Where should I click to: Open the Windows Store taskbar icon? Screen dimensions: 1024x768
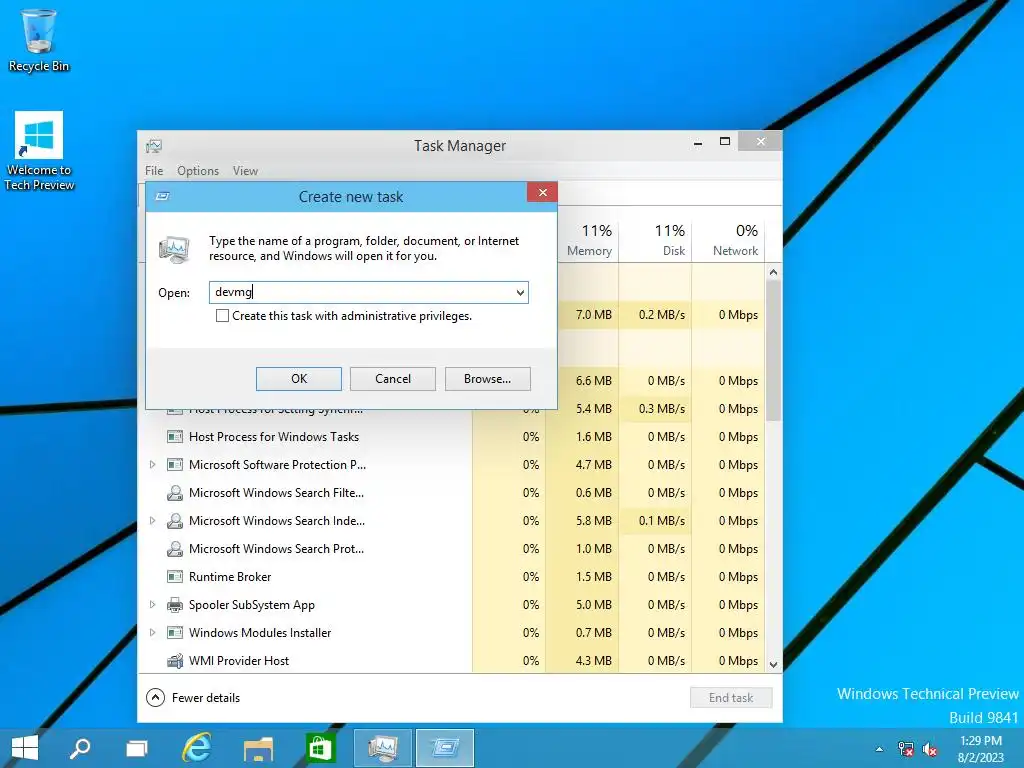coord(319,748)
